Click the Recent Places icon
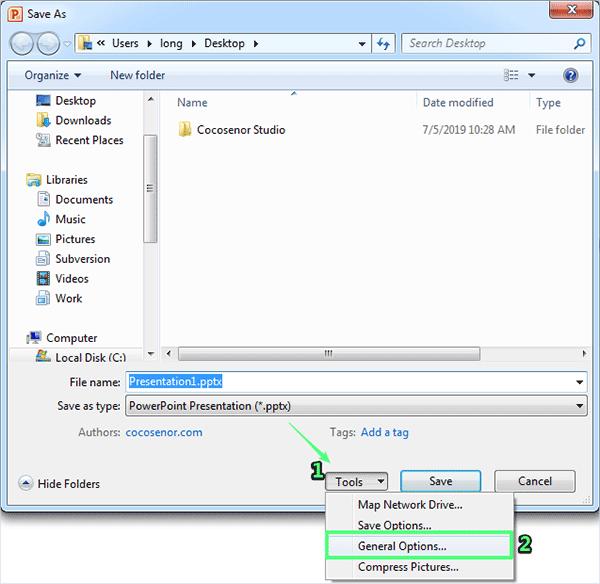Screen dimensions: 600x584 (43, 140)
